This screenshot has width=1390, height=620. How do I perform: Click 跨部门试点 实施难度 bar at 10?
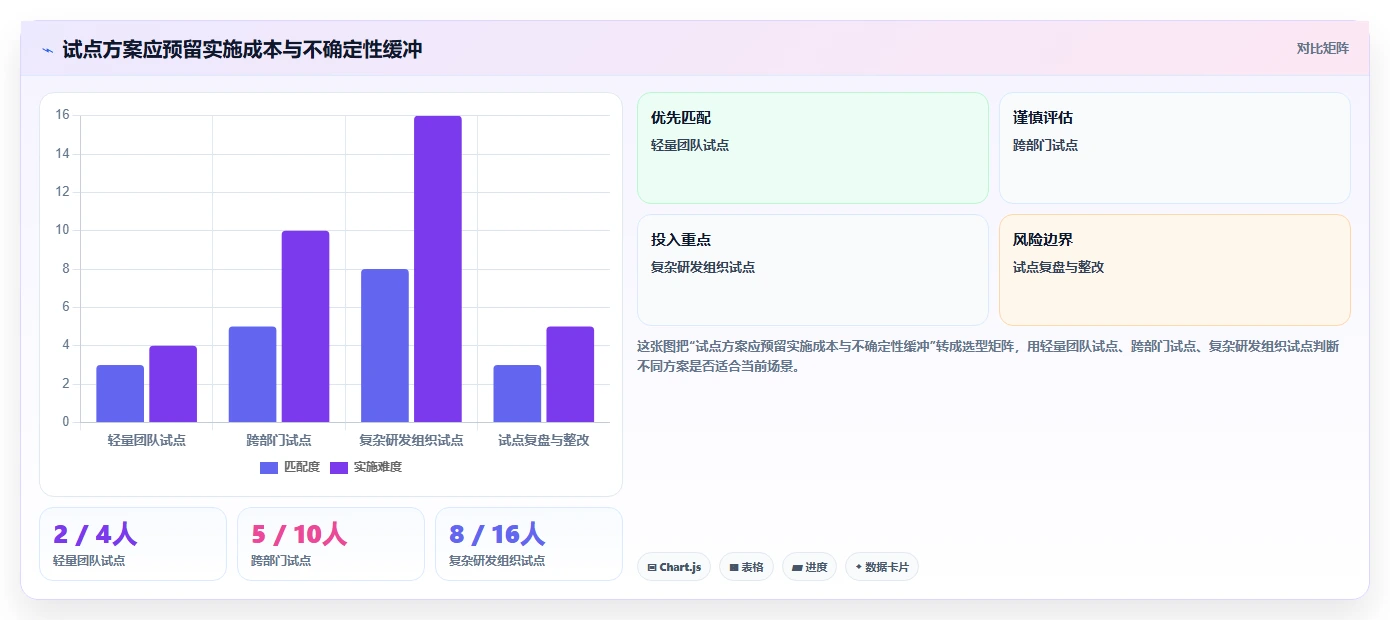(x=305, y=327)
